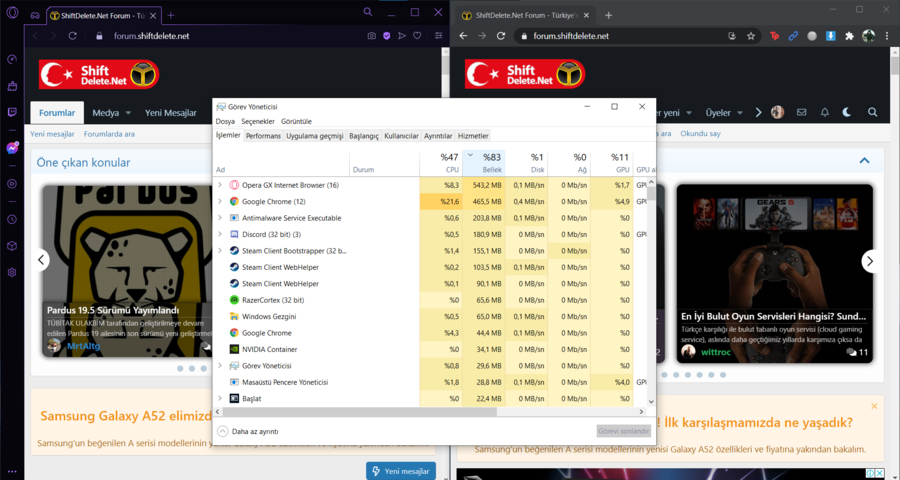This screenshot has width=900, height=480.
Task: Open History clock icon in Opera sidebar
Action: 12,219
